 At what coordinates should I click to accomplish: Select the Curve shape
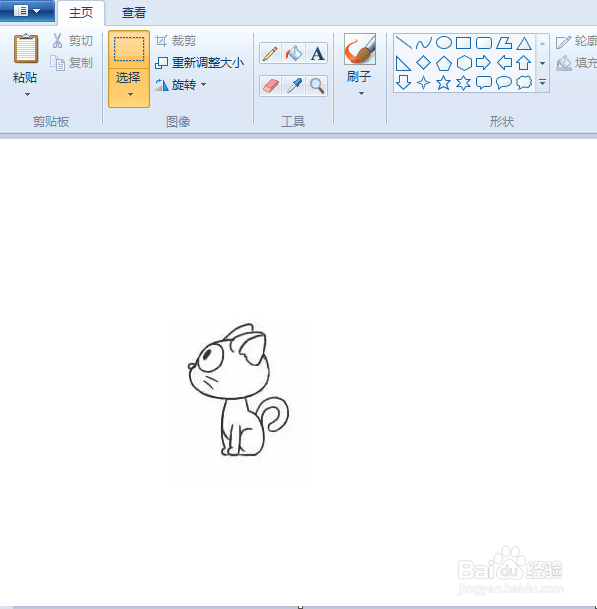423,43
